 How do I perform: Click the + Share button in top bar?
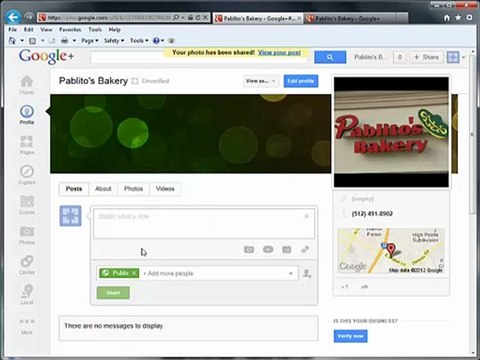point(426,57)
